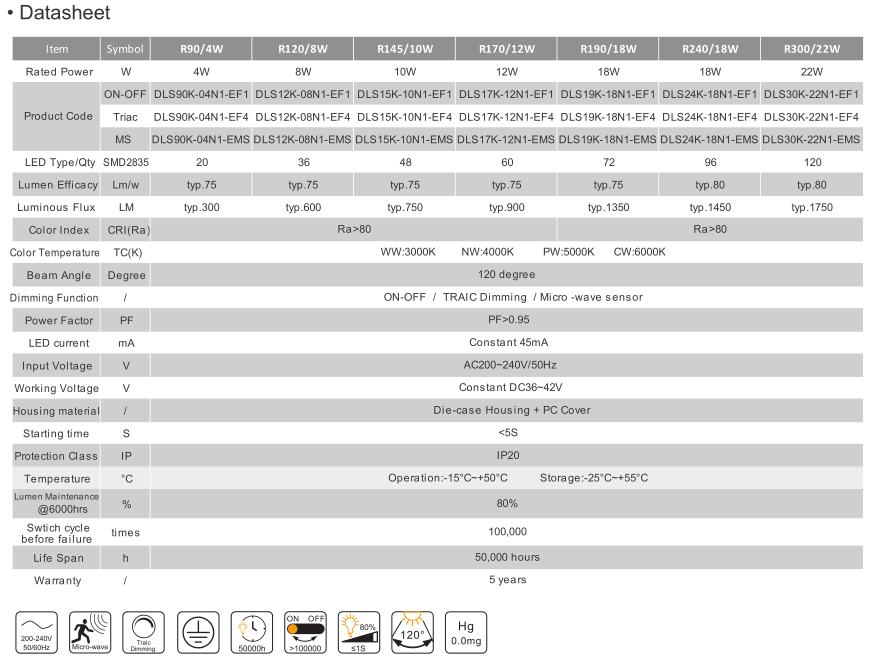The width and height of the screenshot is (890, 659).
Task: Select the 50000h lamp lifespan icon
Action: tap(251, 632)
